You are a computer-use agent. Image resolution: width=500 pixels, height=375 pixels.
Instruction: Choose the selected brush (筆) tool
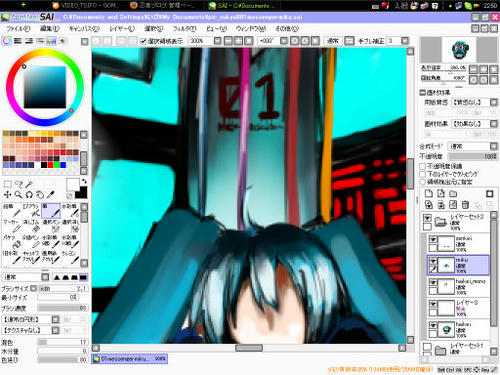51,211
